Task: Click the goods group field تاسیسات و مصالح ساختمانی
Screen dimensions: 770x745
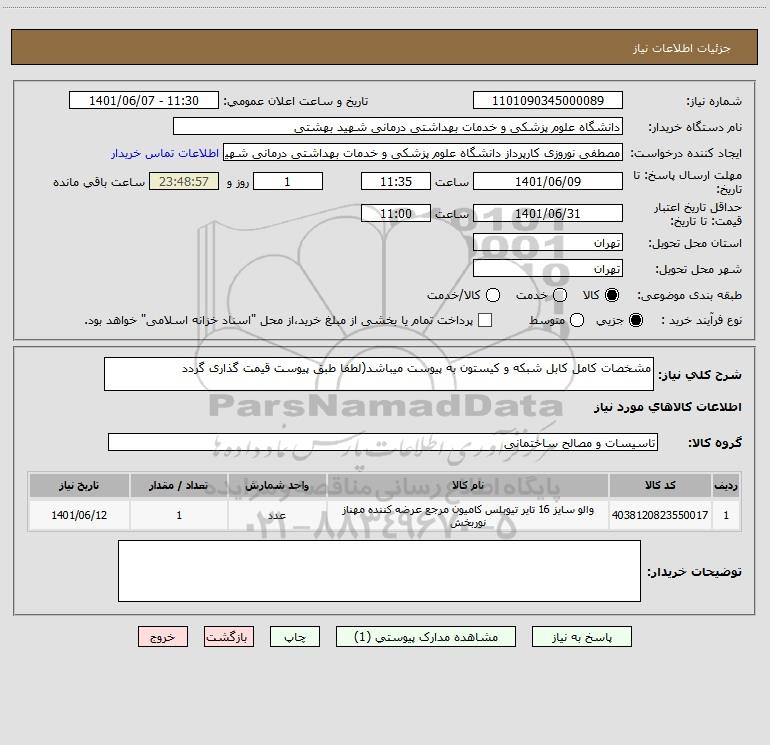Action: 383,442
